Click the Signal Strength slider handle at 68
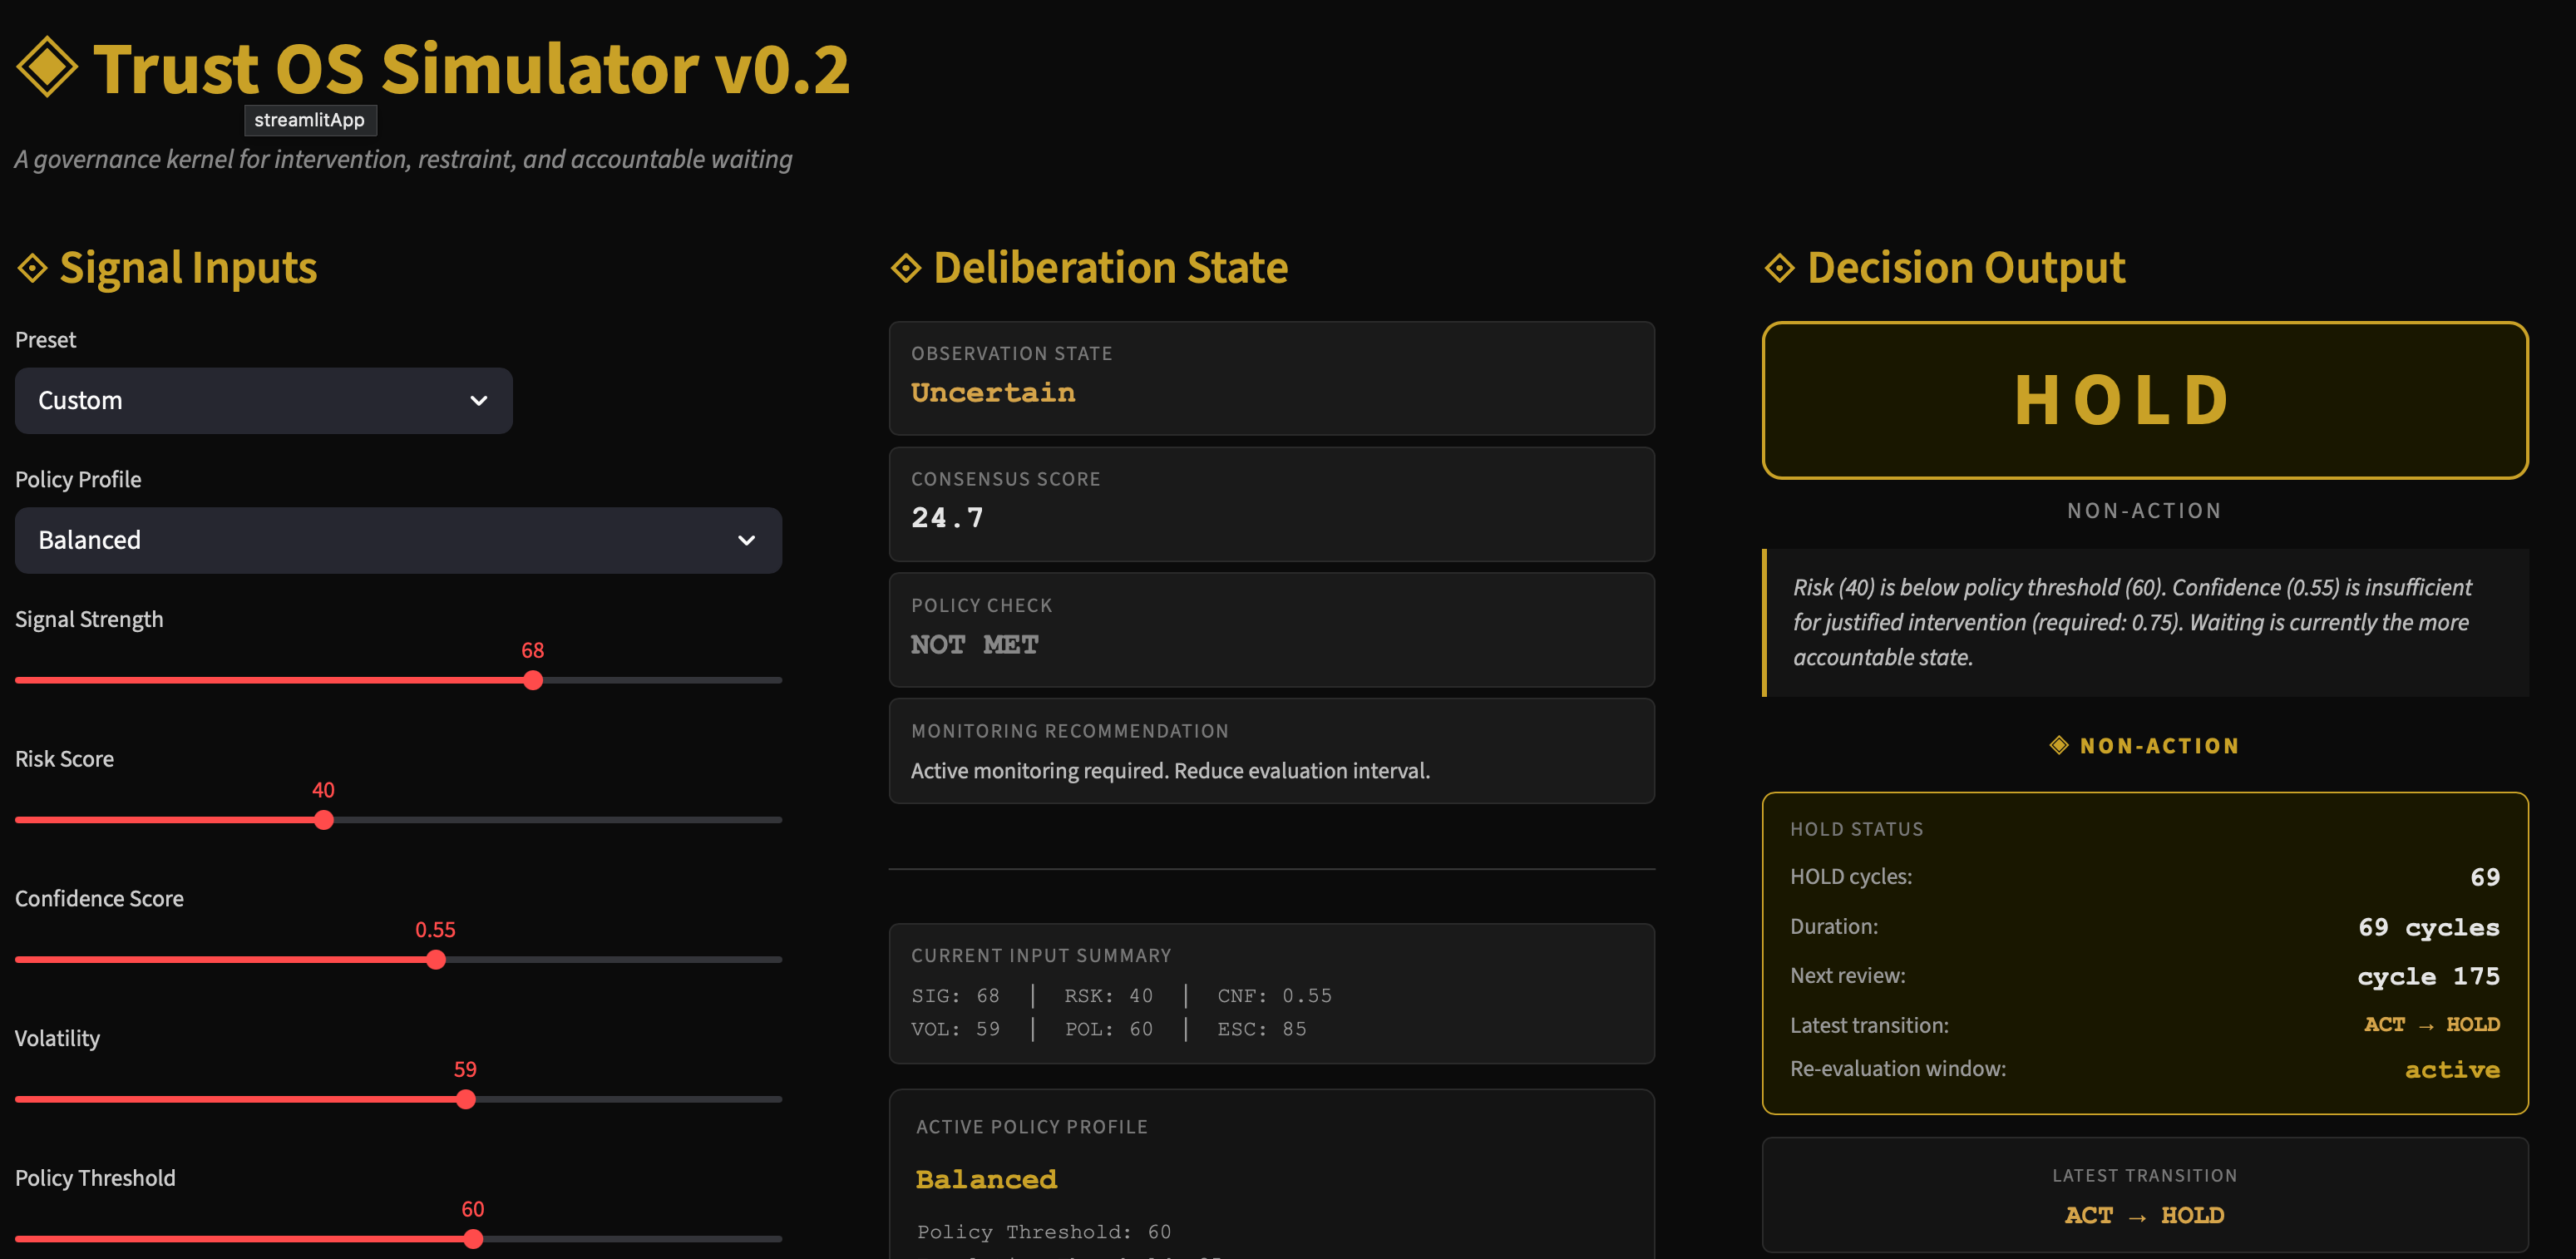2576x1259 pixels. [x=533, y=680]
